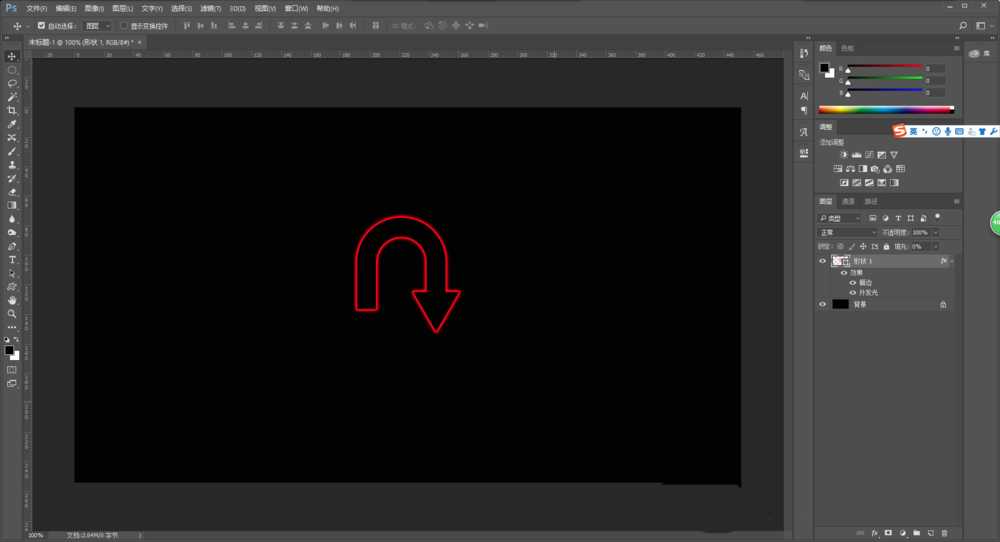Image resolution: width=1000 pixels, height=542 pixels.
Task: Select the Lasso tool
Action: pyautogui.click(x=12, y=83)
